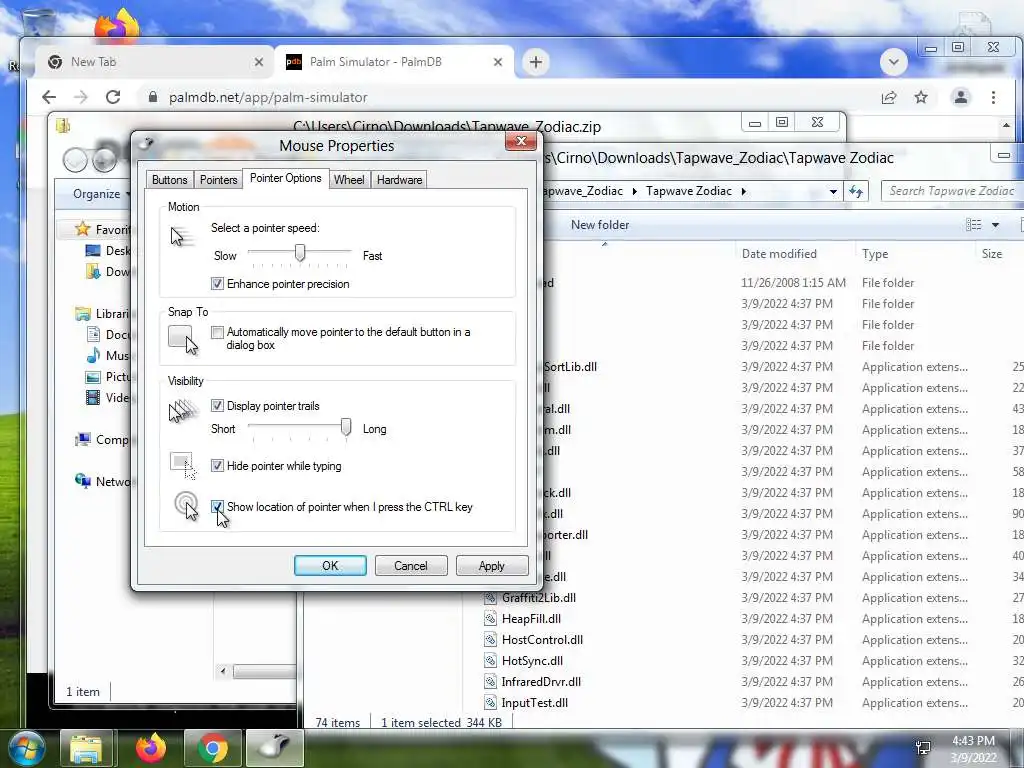Click the Chrome address bar URL

[x=268, y=97]
